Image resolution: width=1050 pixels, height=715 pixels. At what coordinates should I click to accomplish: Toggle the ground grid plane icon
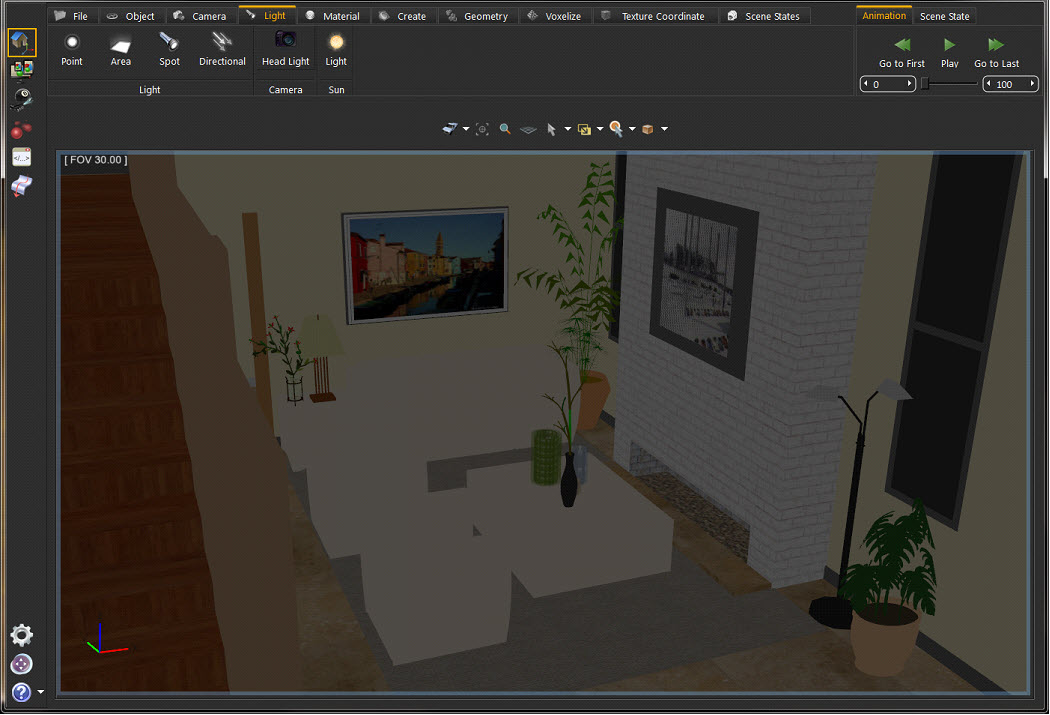[528, 129]
